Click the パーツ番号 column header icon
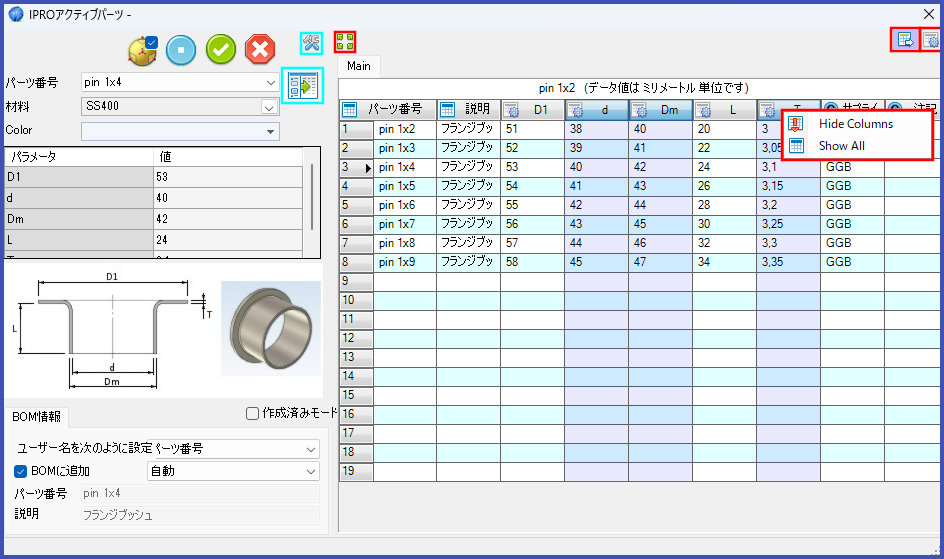944x559 pixels. (x=350, y=110)
